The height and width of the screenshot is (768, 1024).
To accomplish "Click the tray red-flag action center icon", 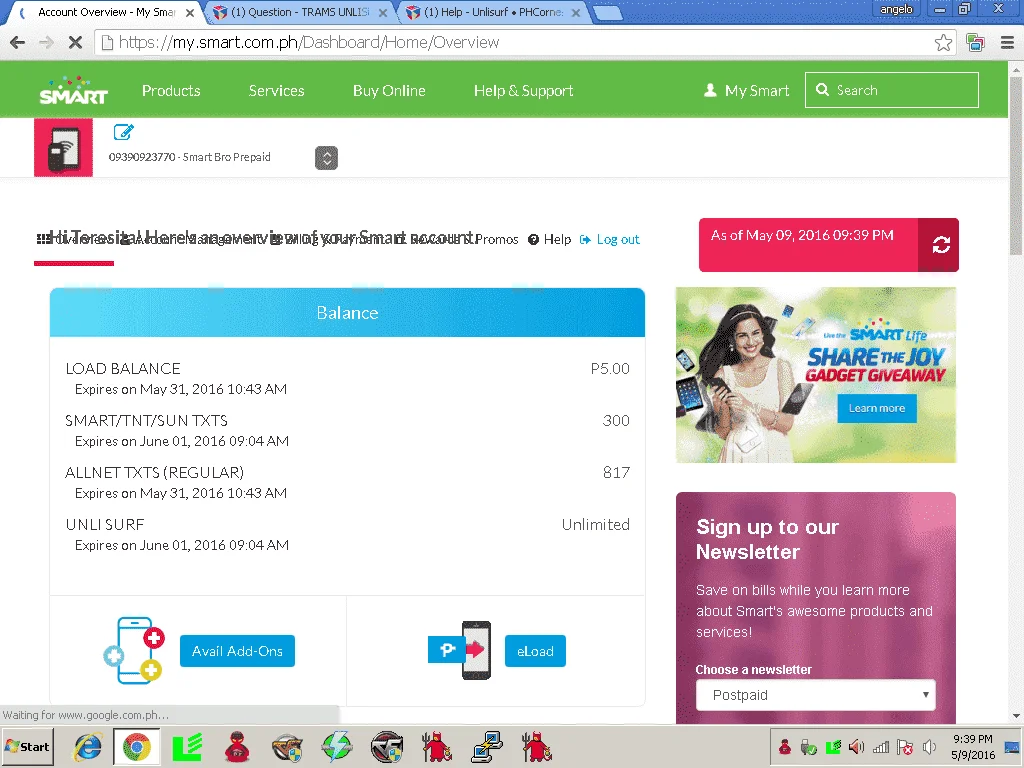I will click(905, 746).
